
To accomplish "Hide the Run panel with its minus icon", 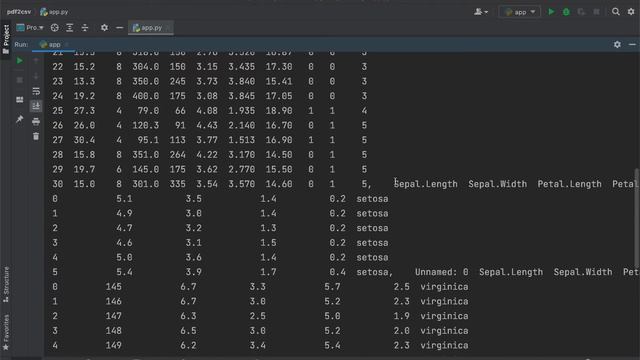I will tap(632, 44).
